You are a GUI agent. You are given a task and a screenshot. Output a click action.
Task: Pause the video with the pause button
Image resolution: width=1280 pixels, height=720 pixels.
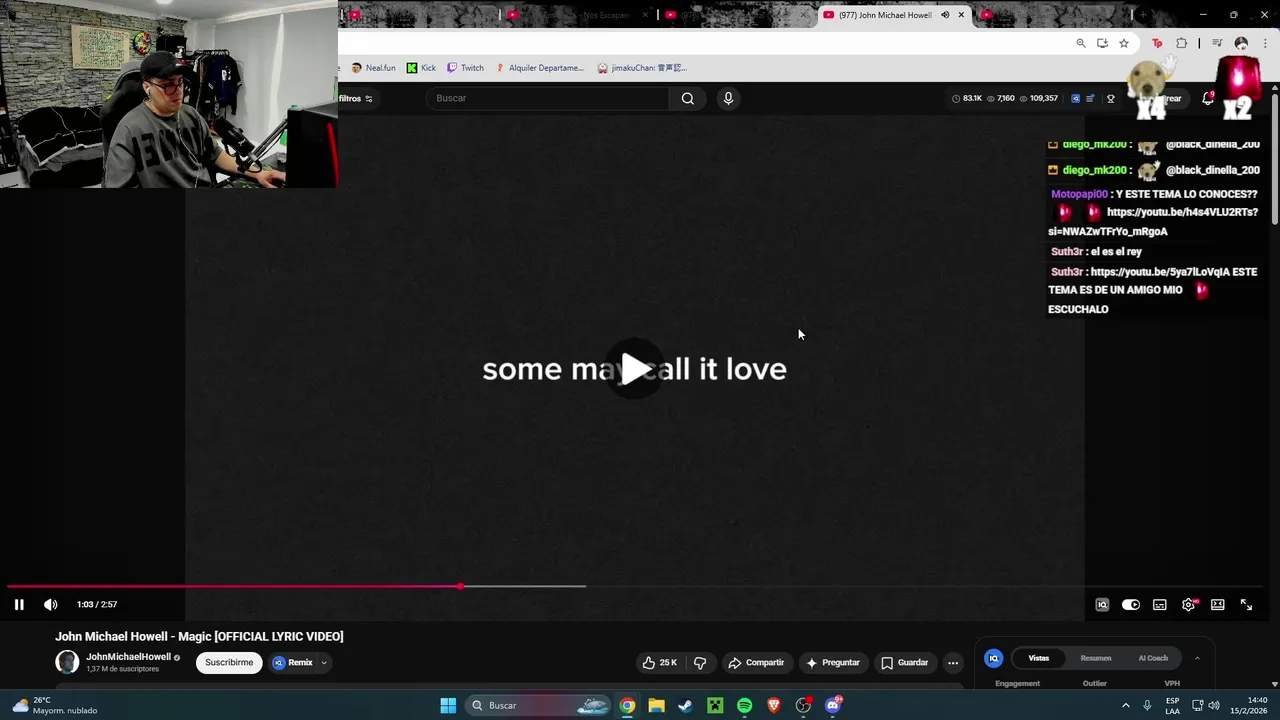point(19,604)
